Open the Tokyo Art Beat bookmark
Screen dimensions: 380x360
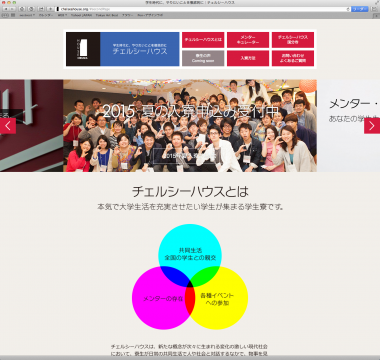(107, 15)
